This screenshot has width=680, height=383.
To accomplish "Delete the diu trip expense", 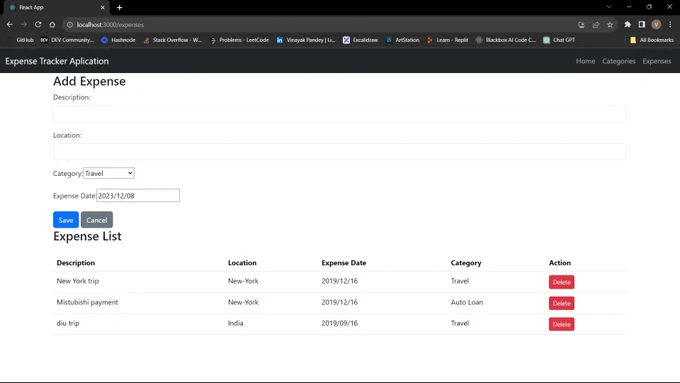I will pyautogui.click(x=561, y=324).
